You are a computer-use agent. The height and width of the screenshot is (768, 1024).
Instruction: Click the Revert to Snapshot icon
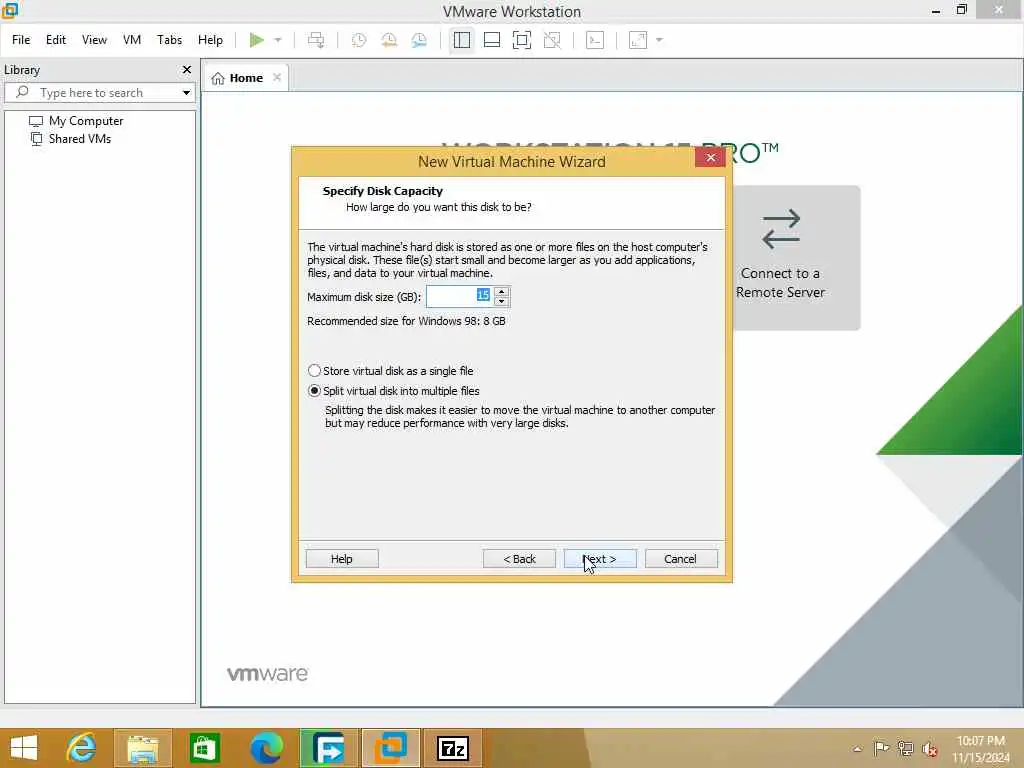[x=389, y=40]
